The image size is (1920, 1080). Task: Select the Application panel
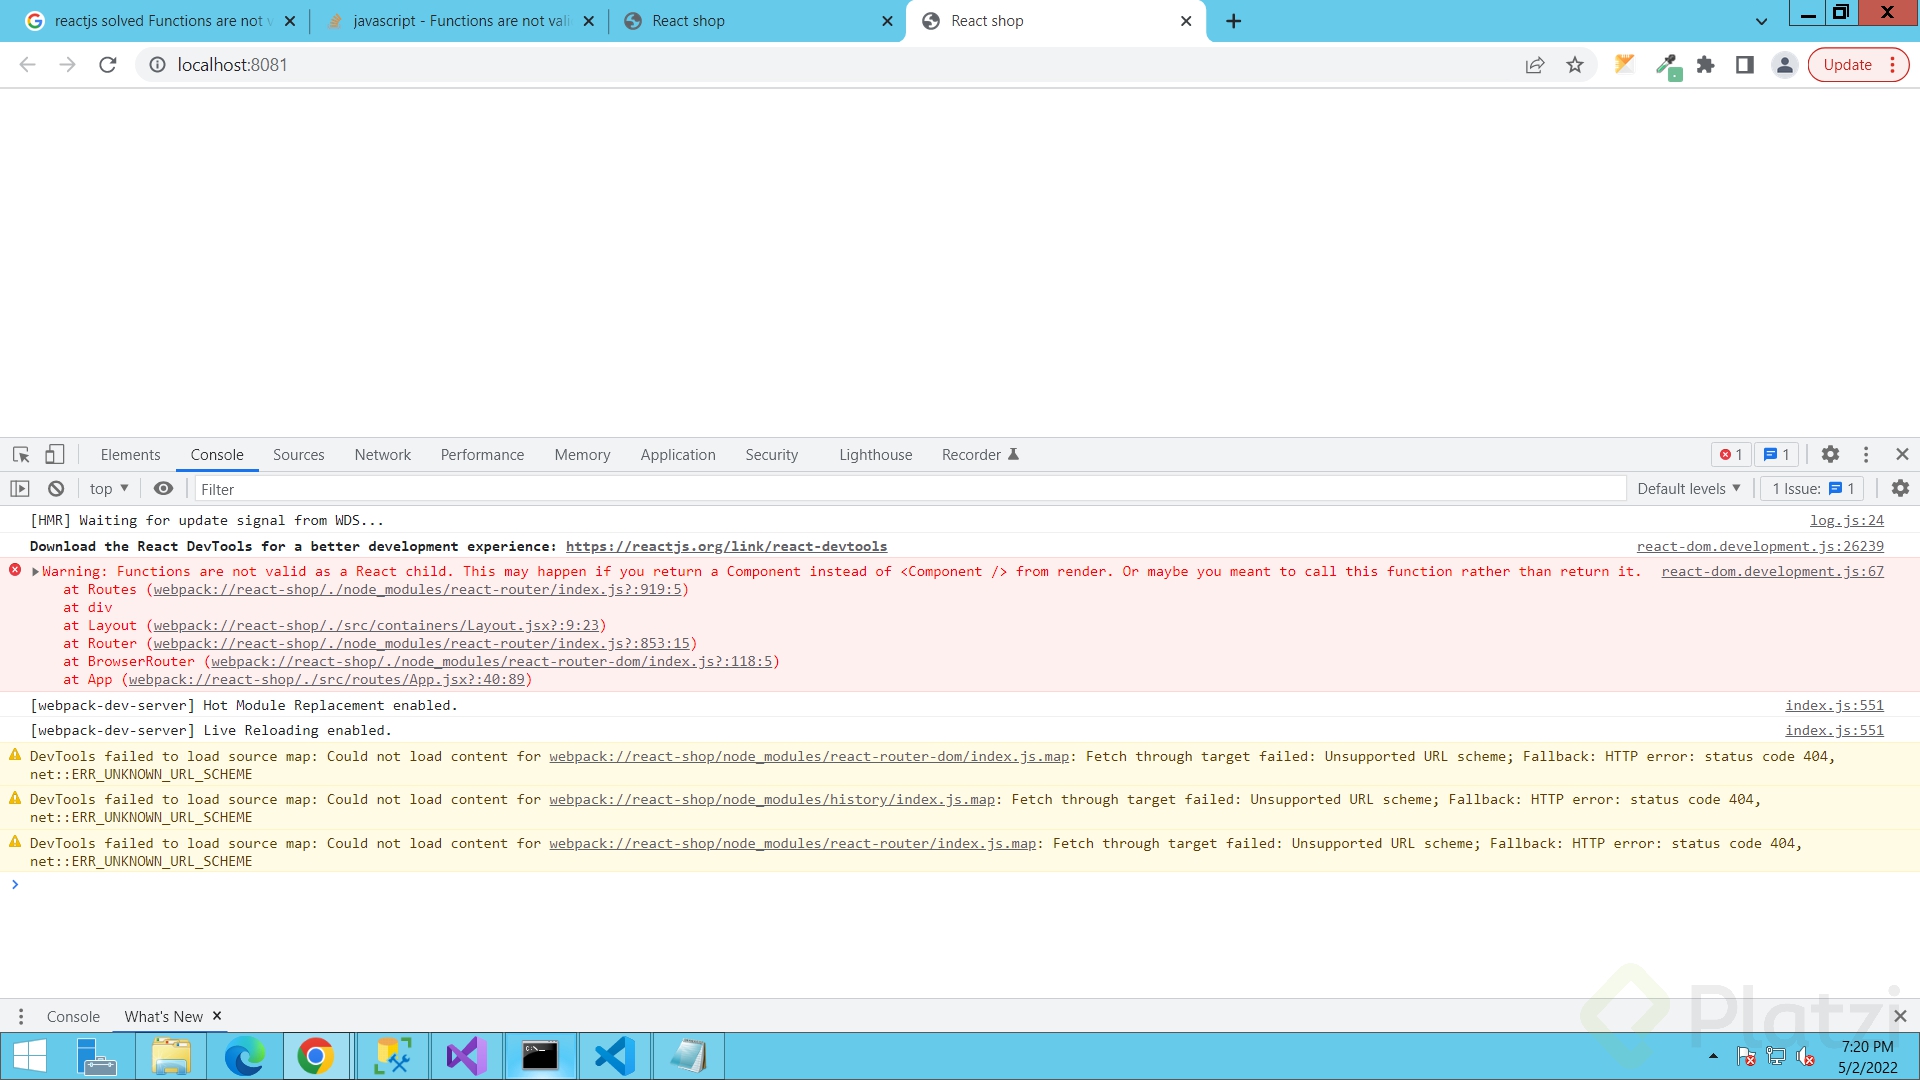678,454
